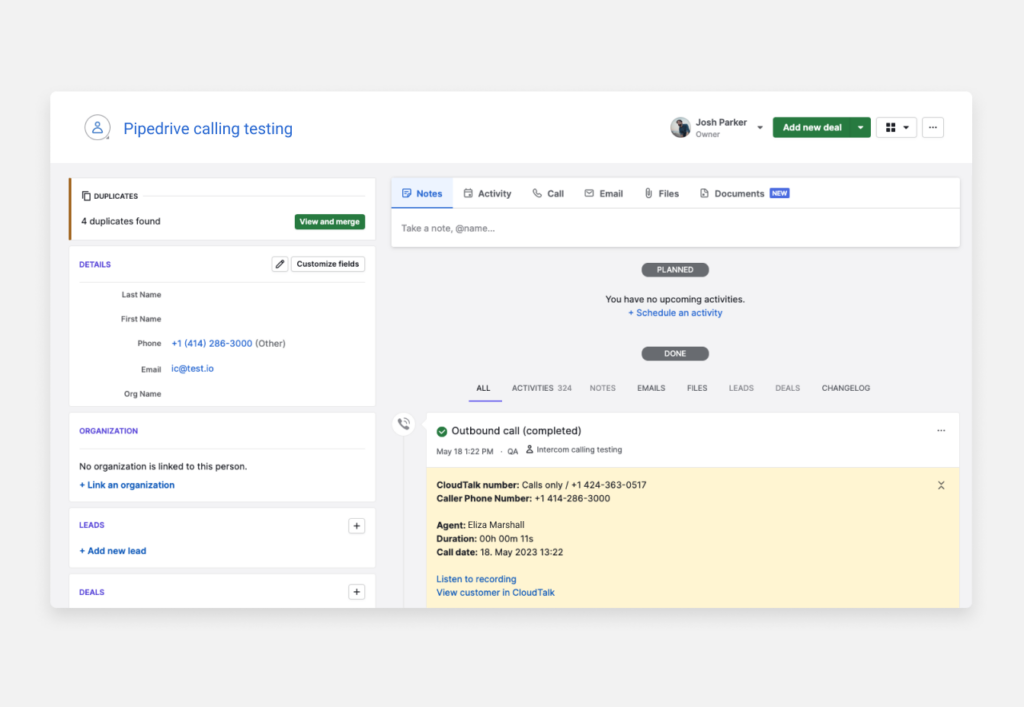The width and height of the screenshot is (1024, 707).
Task: Click Schedule an activity link
Action: tap(675, 313)
